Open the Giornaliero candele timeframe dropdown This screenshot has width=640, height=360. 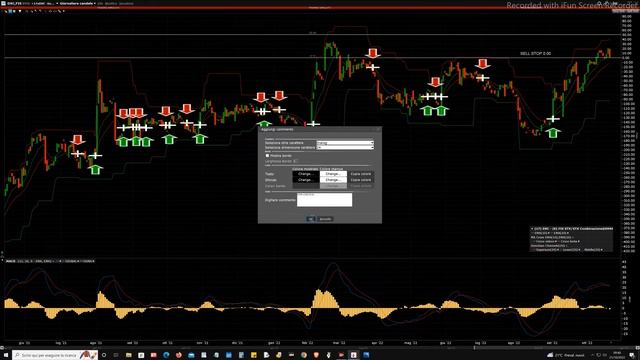[x=78, y=3]
